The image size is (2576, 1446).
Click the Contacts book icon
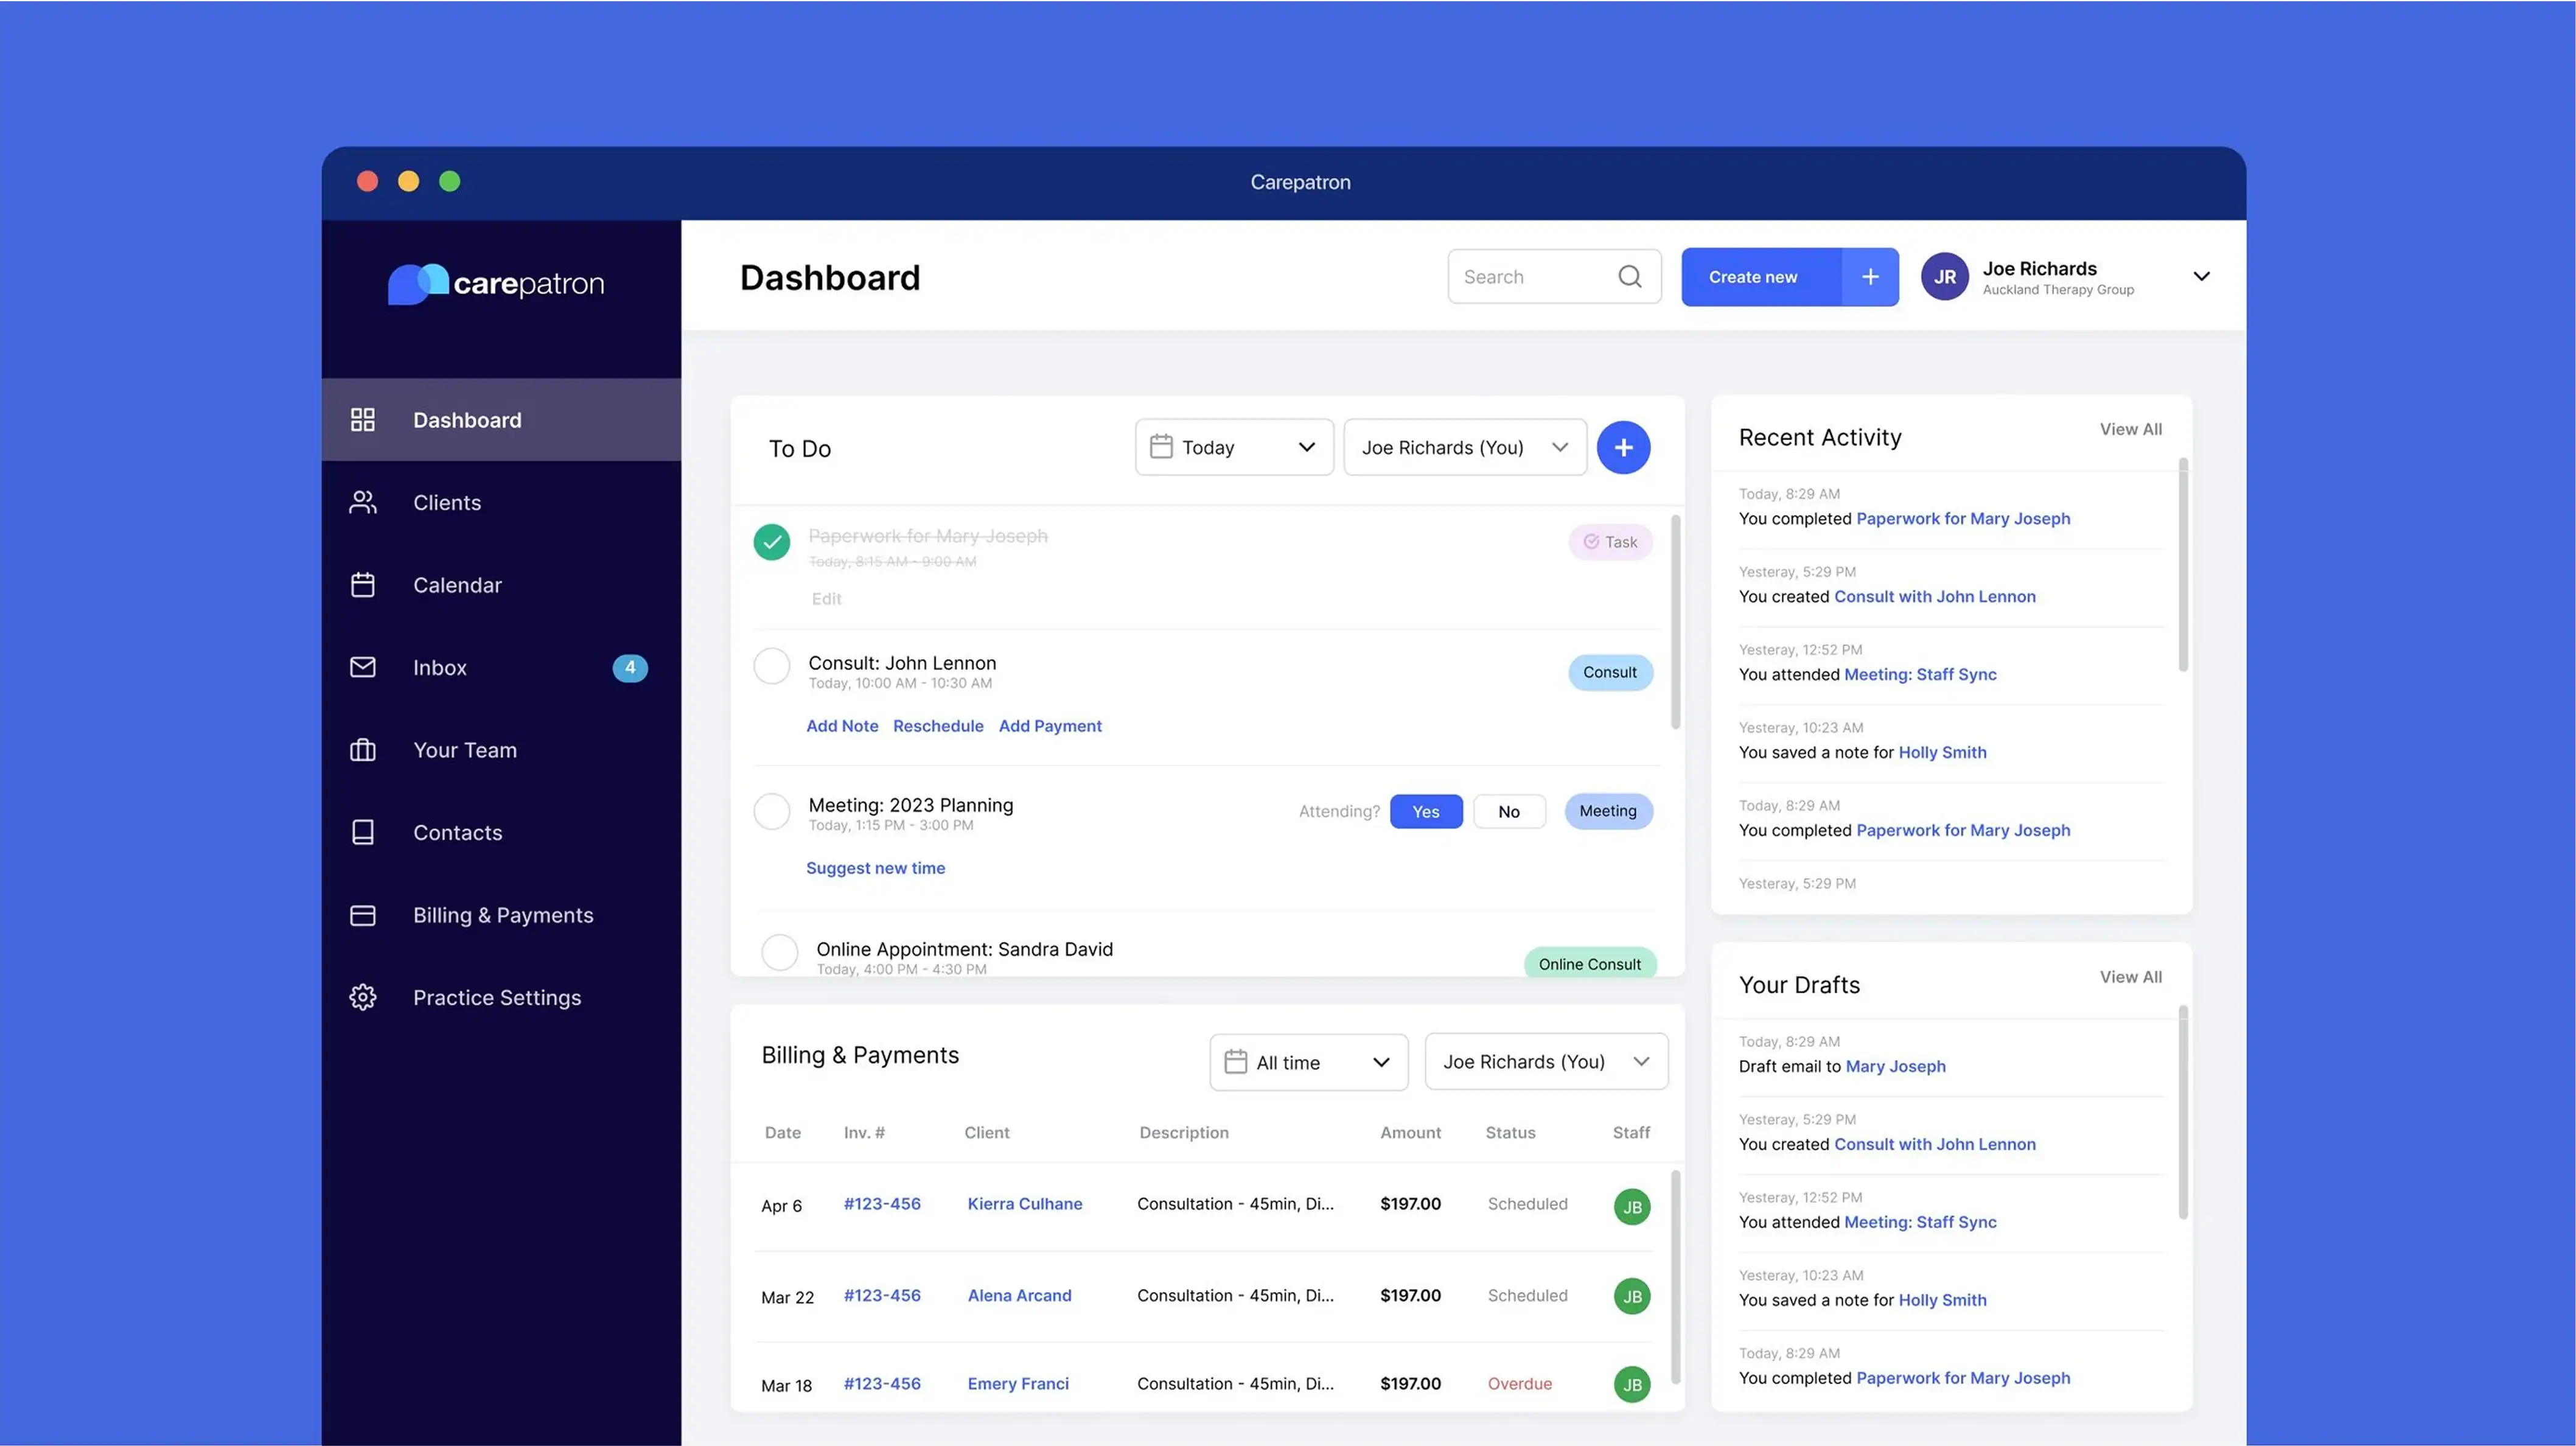363,832
